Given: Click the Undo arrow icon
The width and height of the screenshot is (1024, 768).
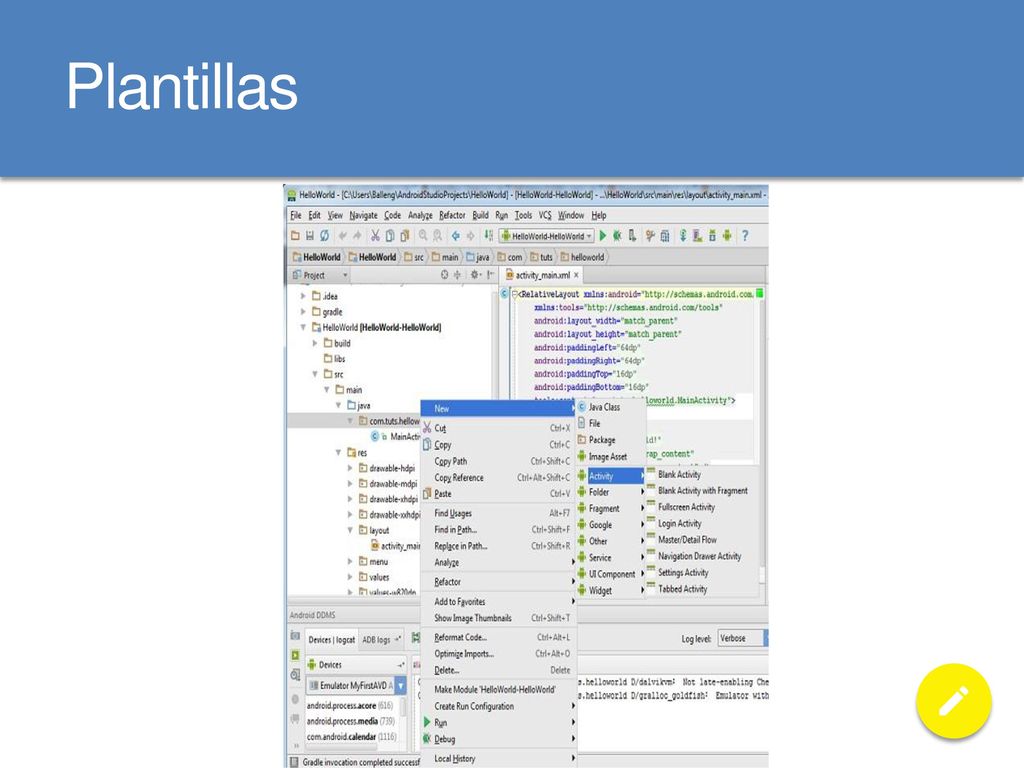Looking at the screenshot, I should coord(343,236).
